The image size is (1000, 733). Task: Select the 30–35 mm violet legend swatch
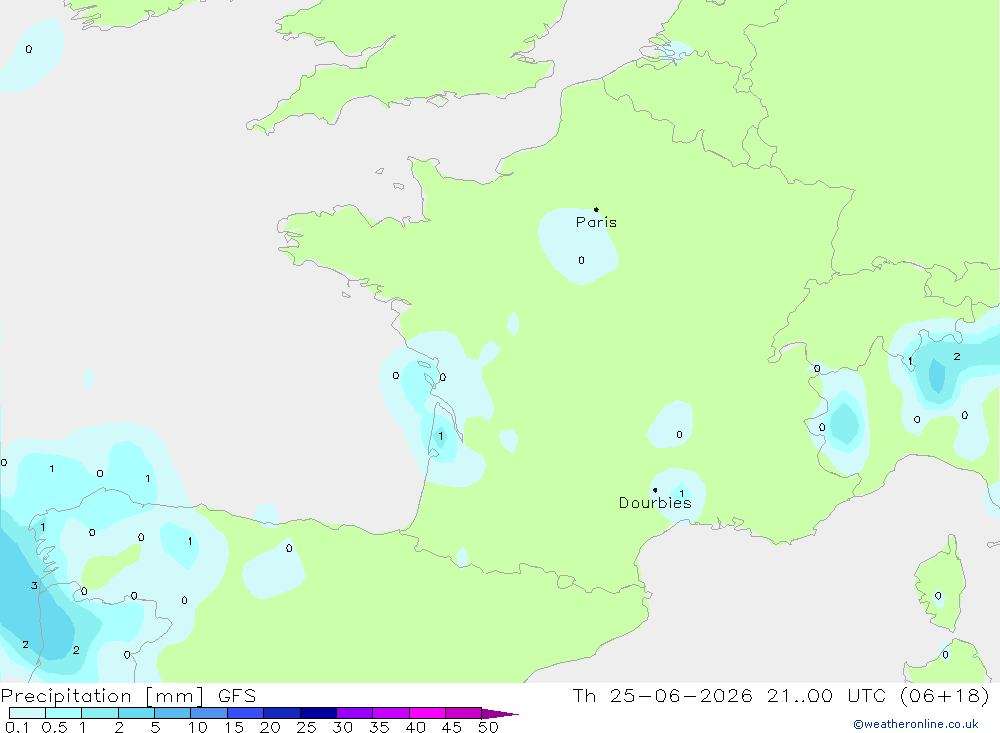coord(355,713)
